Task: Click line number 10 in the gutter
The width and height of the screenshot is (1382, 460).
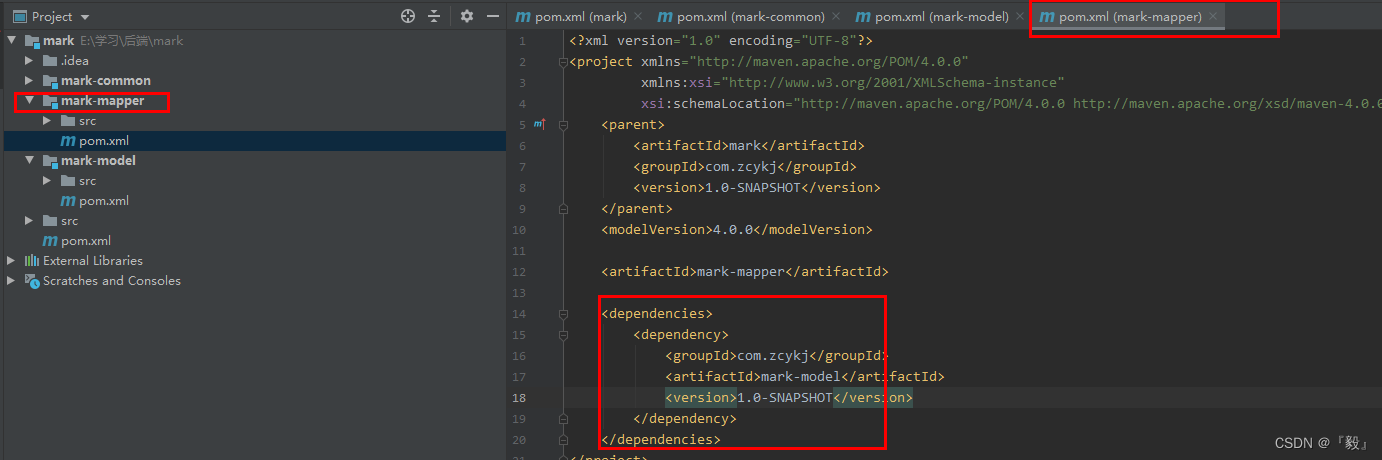Action: click(518, 229)
